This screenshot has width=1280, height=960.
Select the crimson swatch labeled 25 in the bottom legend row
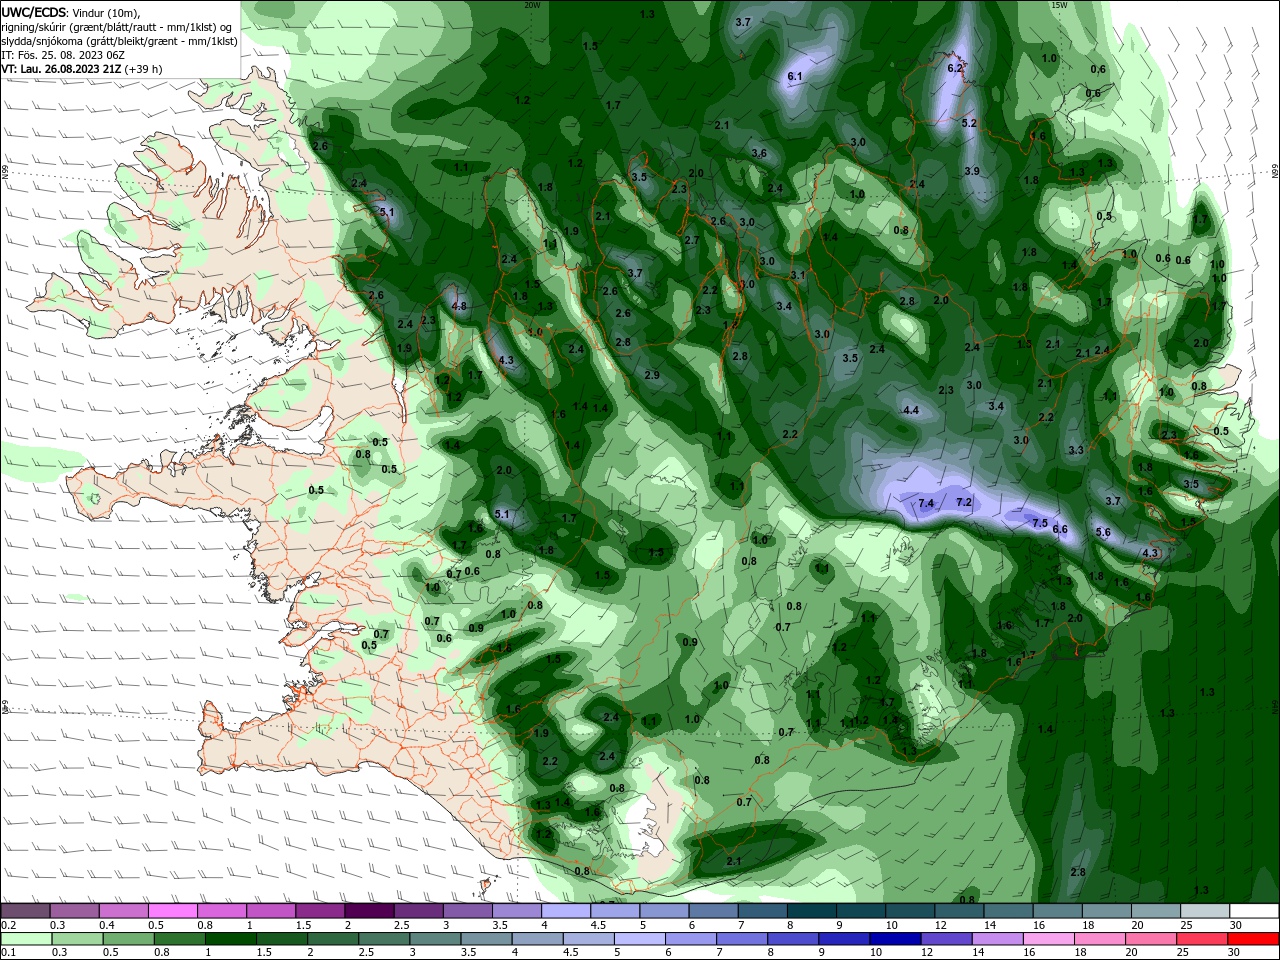tap(1202, 939)
